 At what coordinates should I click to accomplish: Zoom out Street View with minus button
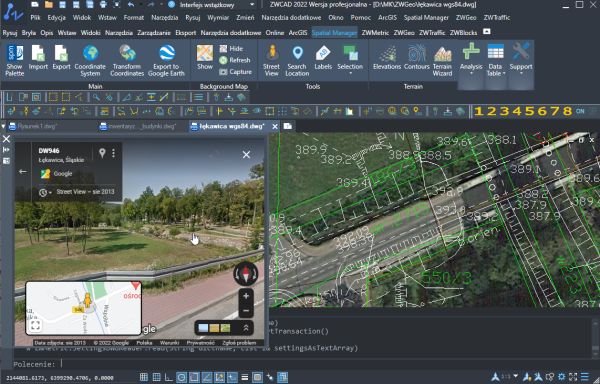coord(246,311)
